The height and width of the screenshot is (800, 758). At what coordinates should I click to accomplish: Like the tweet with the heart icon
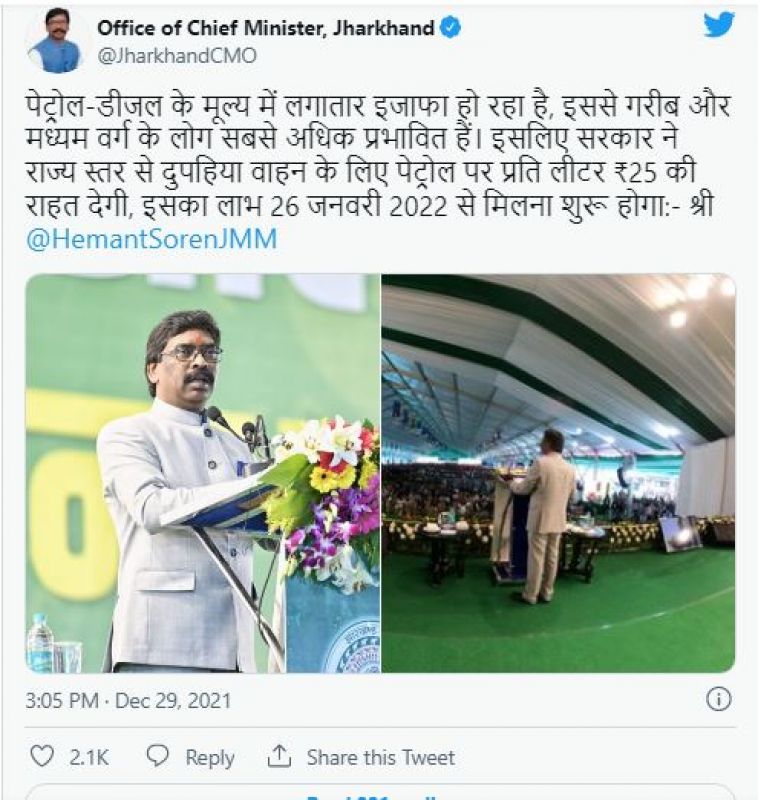[x=42, y=756]
